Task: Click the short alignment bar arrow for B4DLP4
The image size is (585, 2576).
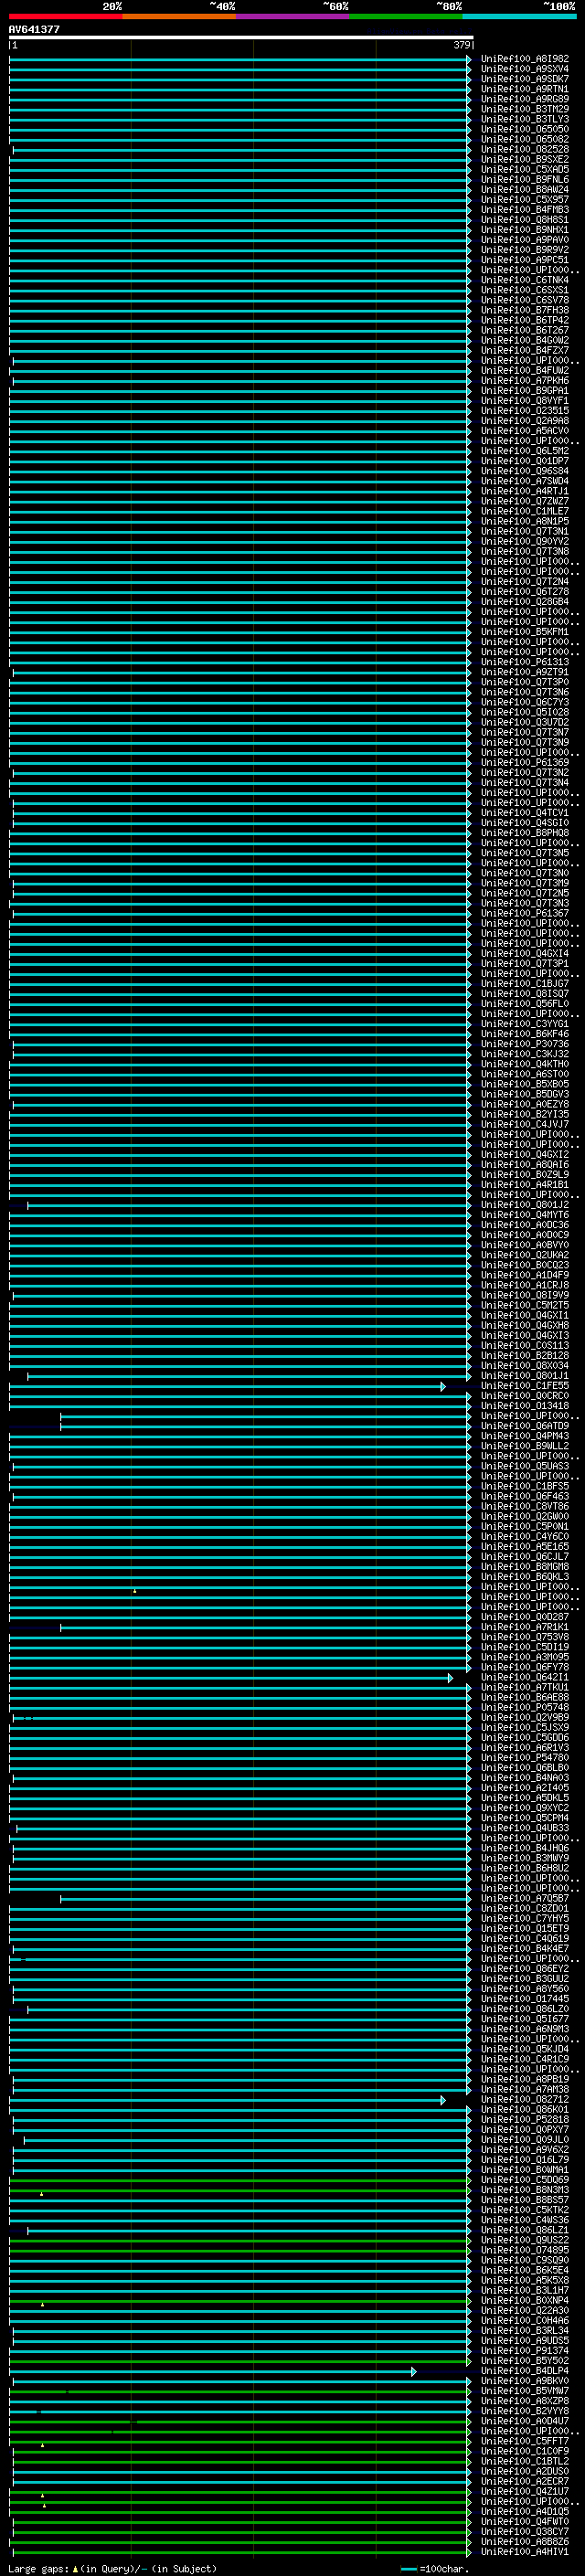Action: (x=413, y=2371)
